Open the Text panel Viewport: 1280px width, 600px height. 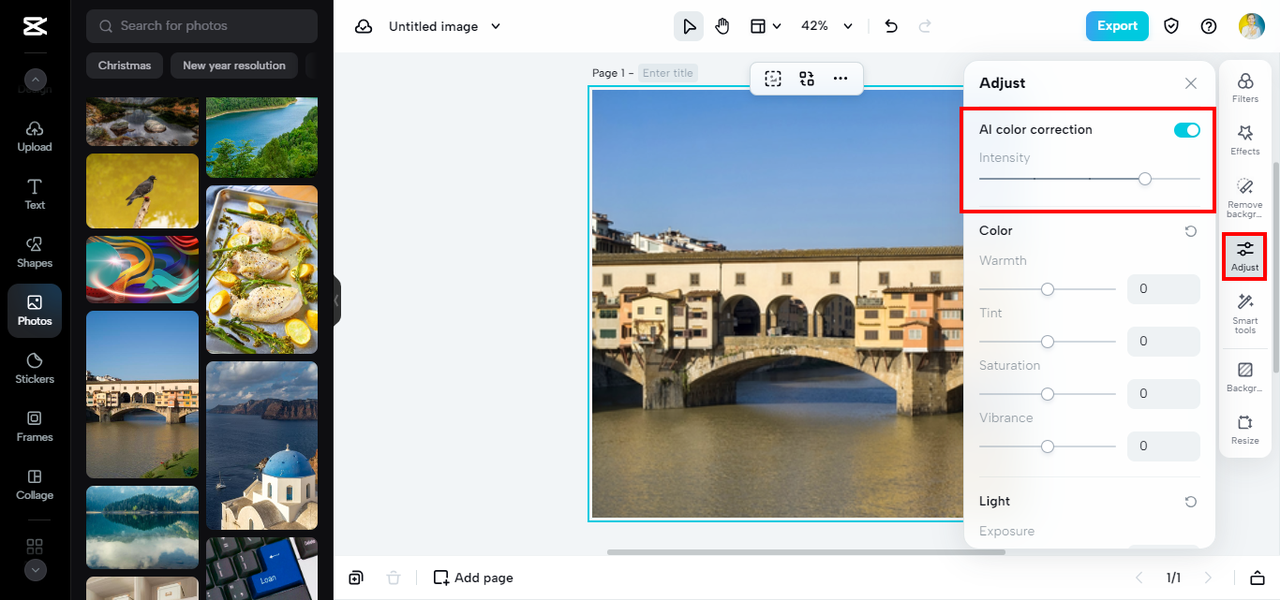click(34, 194)
